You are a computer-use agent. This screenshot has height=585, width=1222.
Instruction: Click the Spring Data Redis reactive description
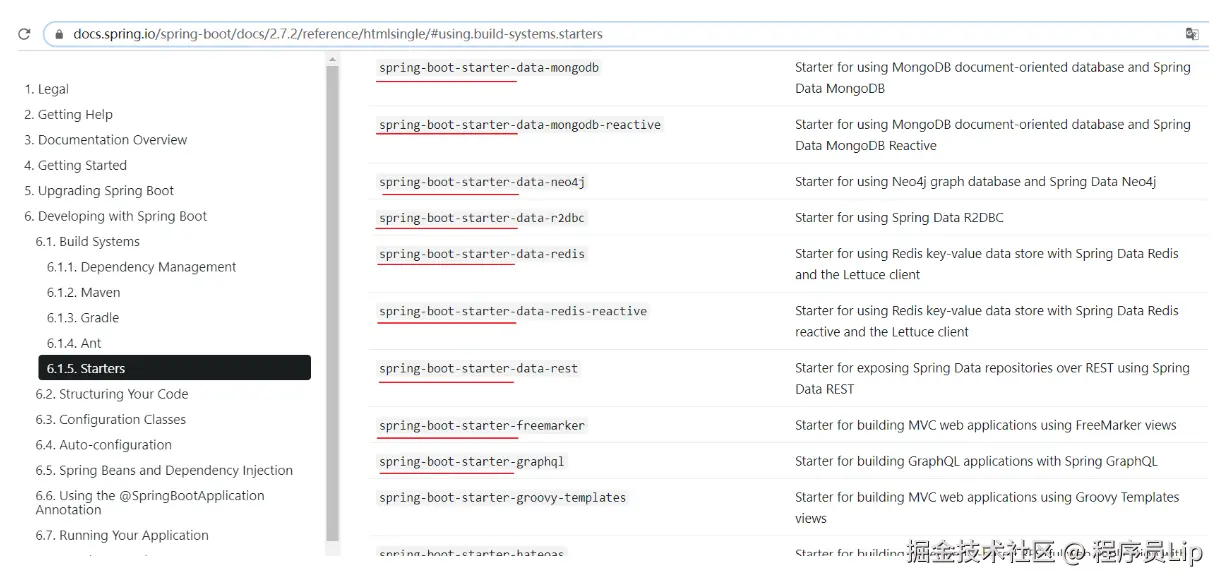click(x=987, y=321)
